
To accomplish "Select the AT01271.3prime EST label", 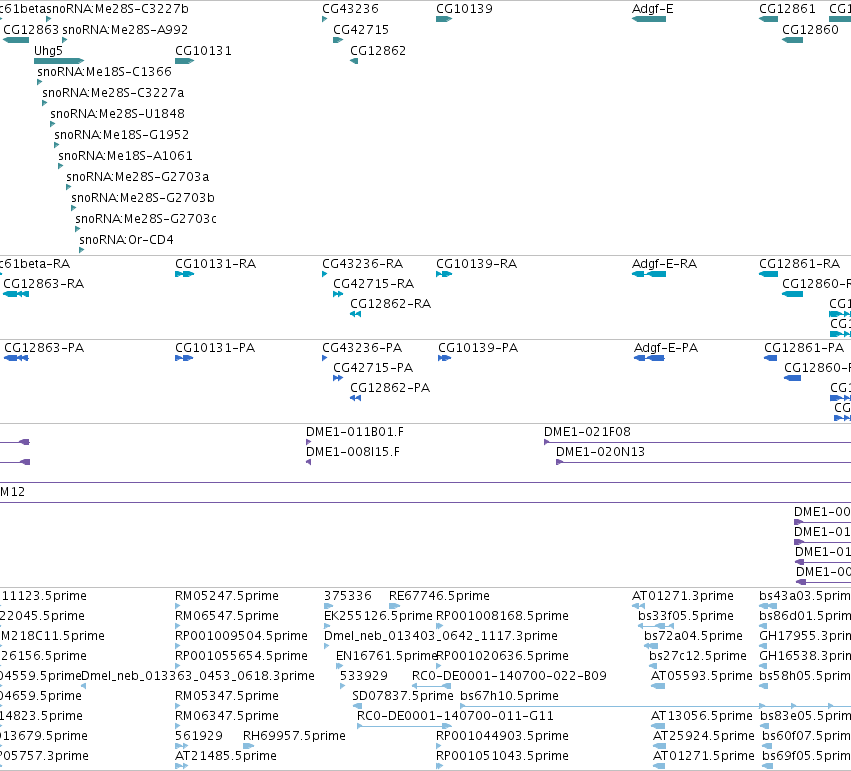I will tap(683, 596).
